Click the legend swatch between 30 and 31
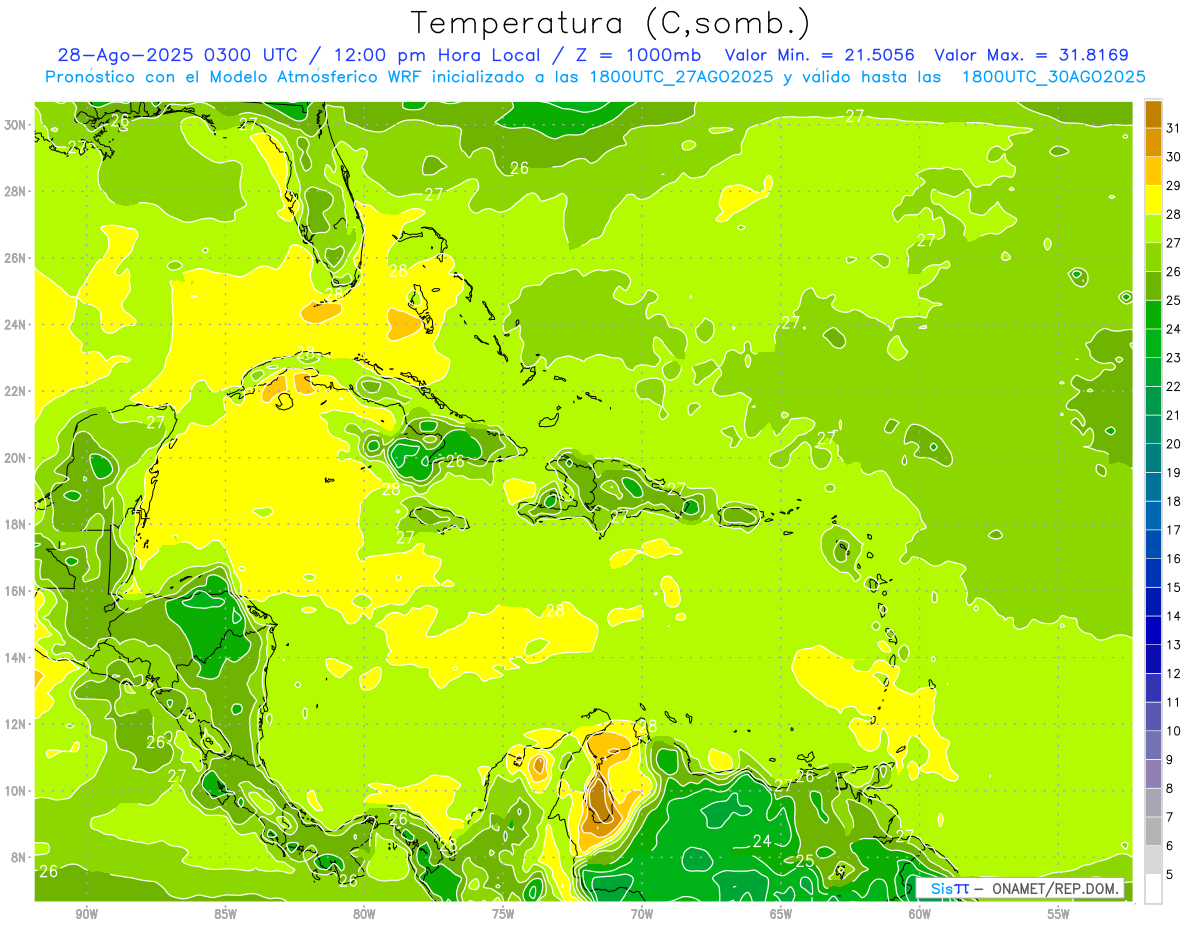 1153,142
